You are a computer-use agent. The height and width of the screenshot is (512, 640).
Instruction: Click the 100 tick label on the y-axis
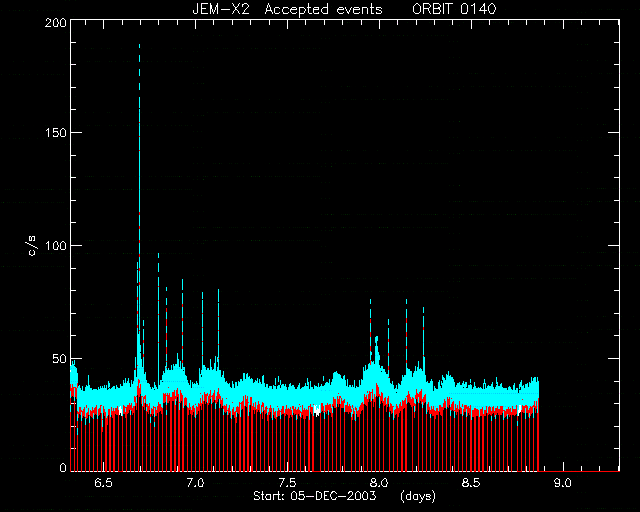click(x=56, y=246)
